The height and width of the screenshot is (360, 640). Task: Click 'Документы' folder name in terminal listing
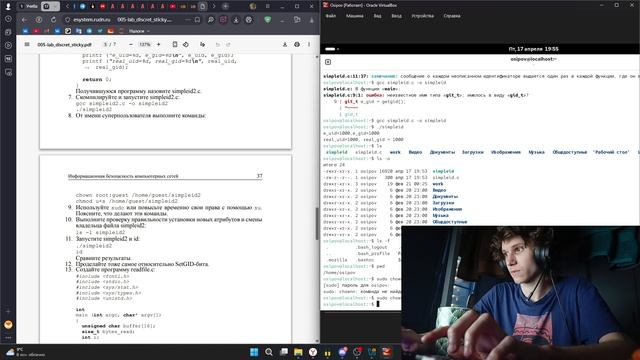click(x=445, y=196)
